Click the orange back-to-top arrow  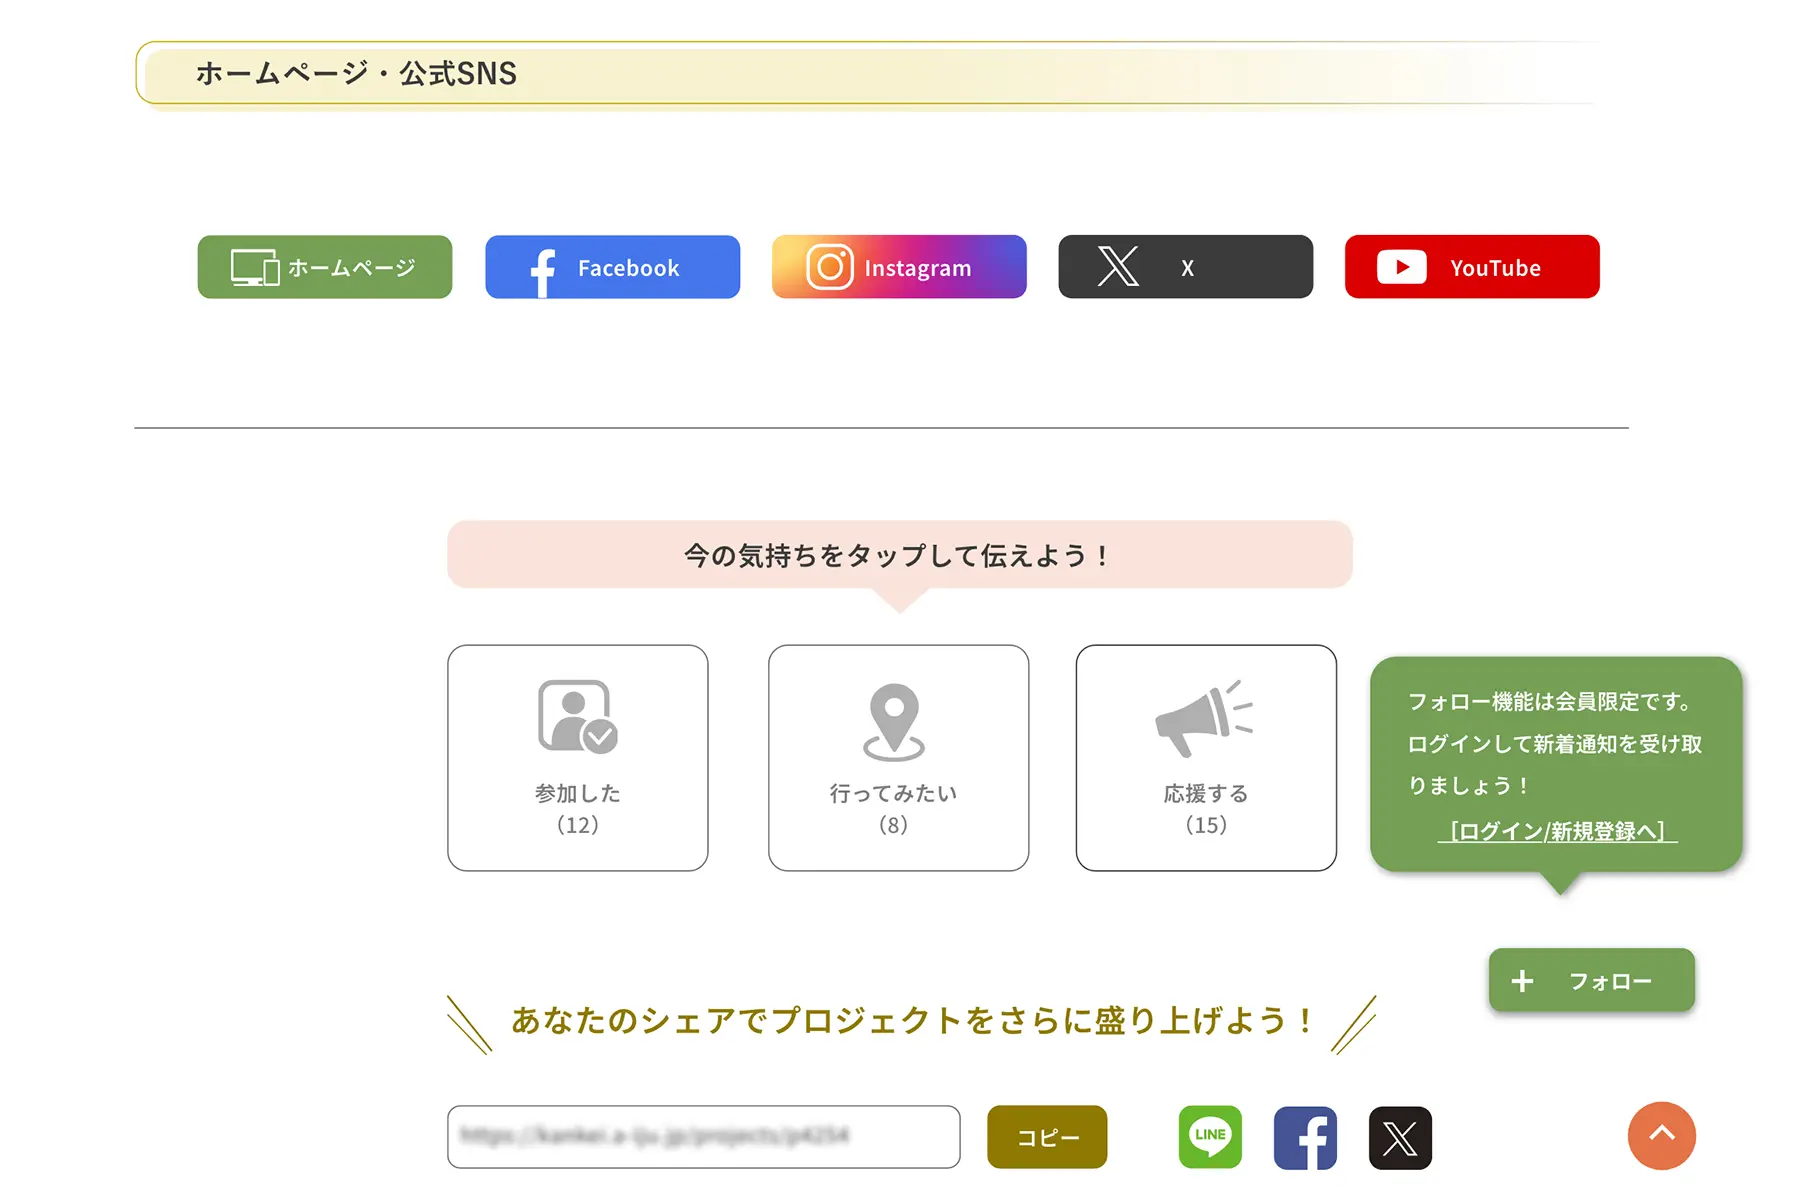1662,1136
